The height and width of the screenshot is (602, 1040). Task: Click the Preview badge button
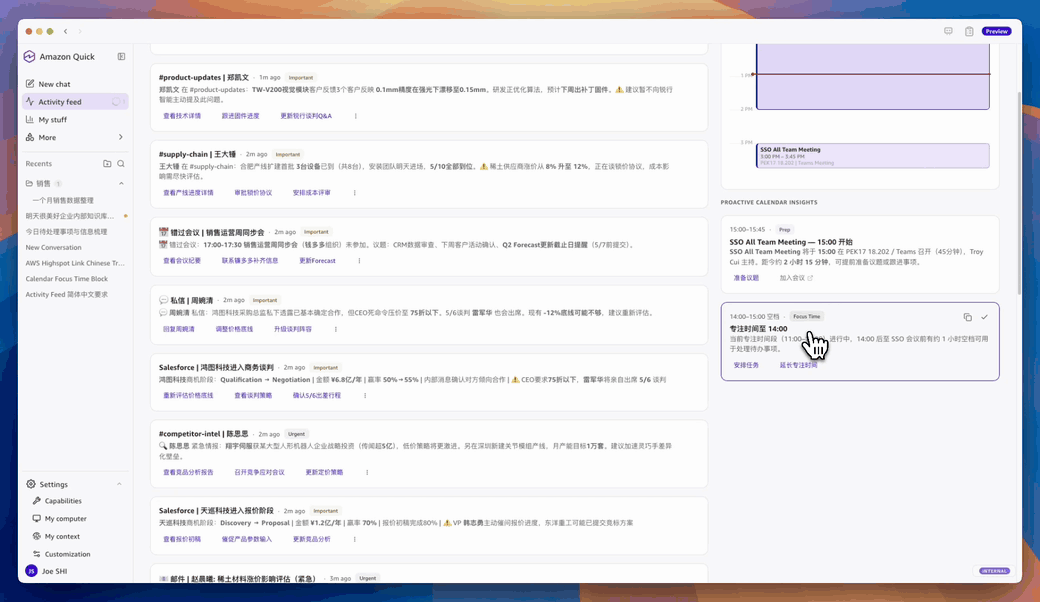(x=996, y=31)
